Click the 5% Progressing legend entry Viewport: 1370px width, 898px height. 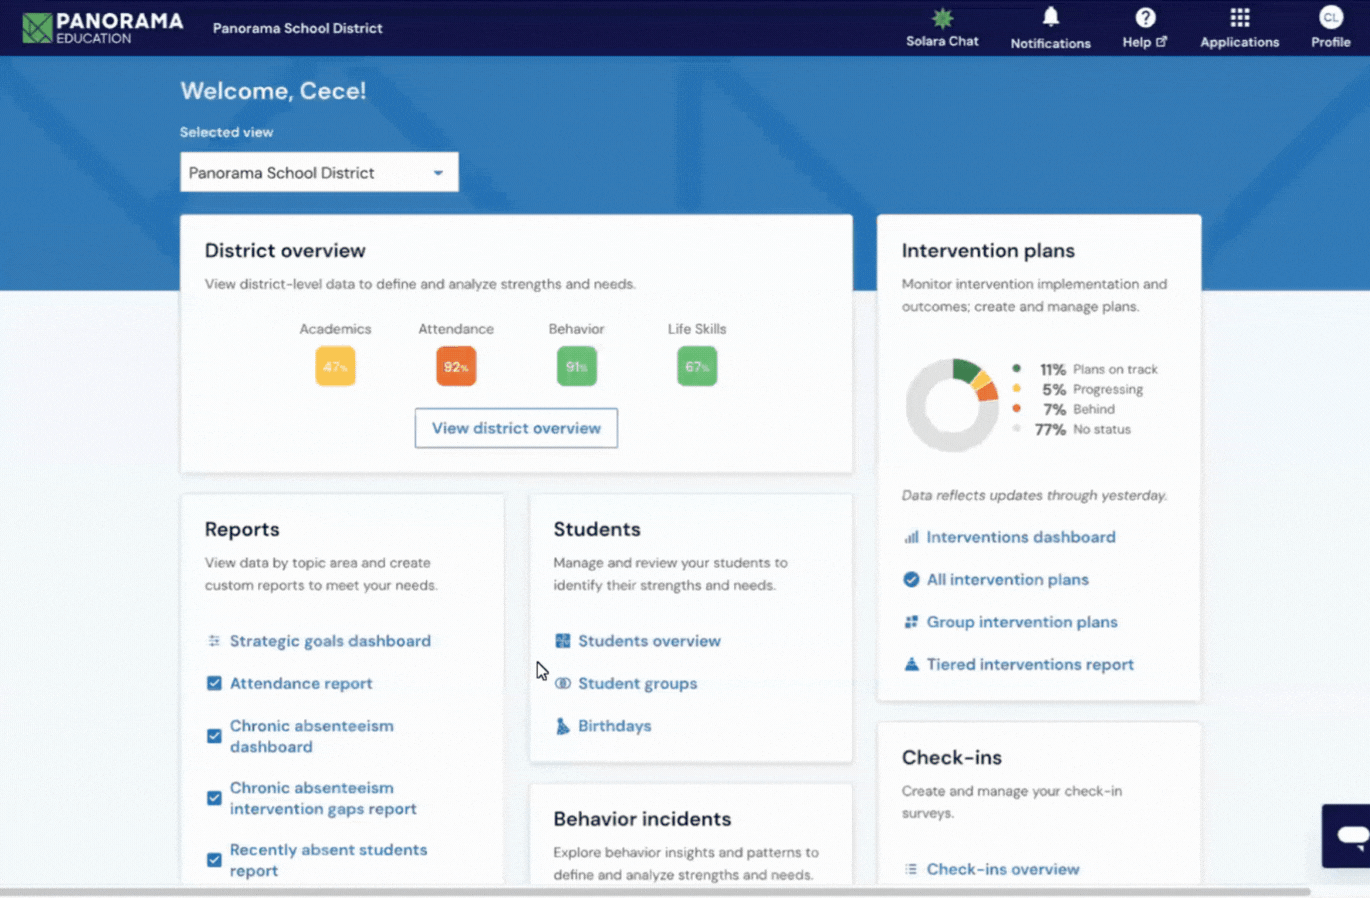coord(1078,389)
